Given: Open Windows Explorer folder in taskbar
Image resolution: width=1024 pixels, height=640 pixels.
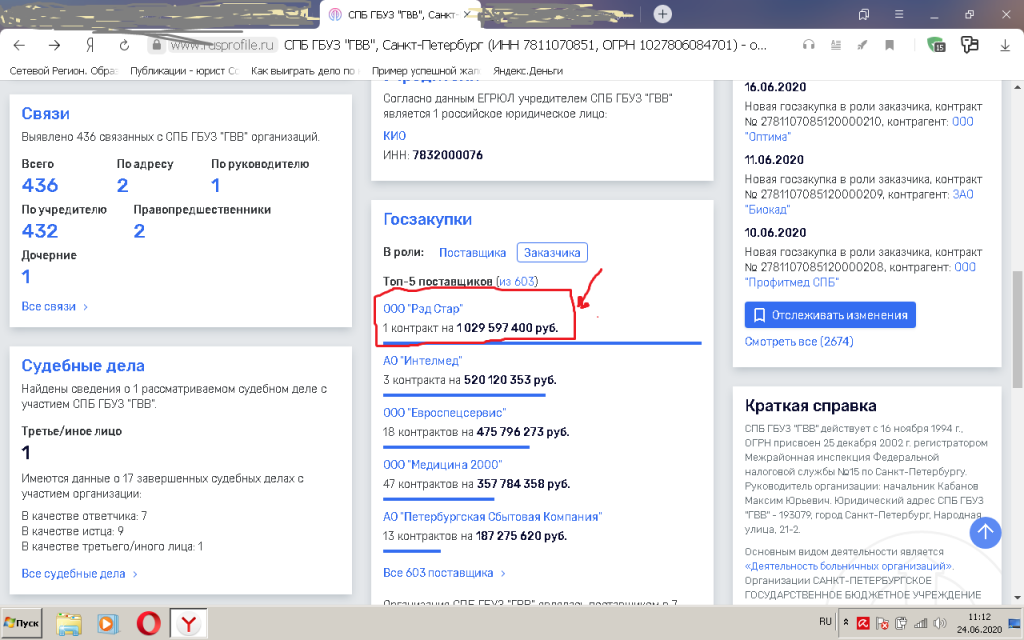Looking at the screenshot, I should [69, 623].
